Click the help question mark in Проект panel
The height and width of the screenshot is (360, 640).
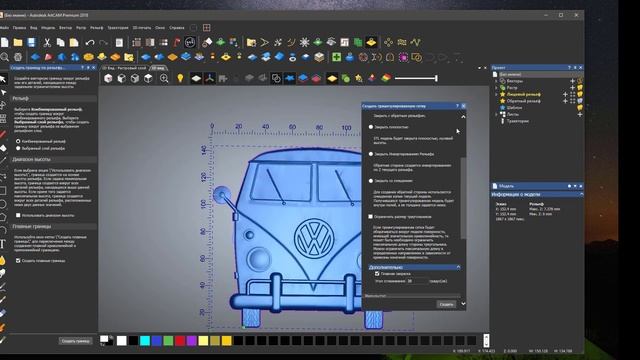tap(569, 68)
